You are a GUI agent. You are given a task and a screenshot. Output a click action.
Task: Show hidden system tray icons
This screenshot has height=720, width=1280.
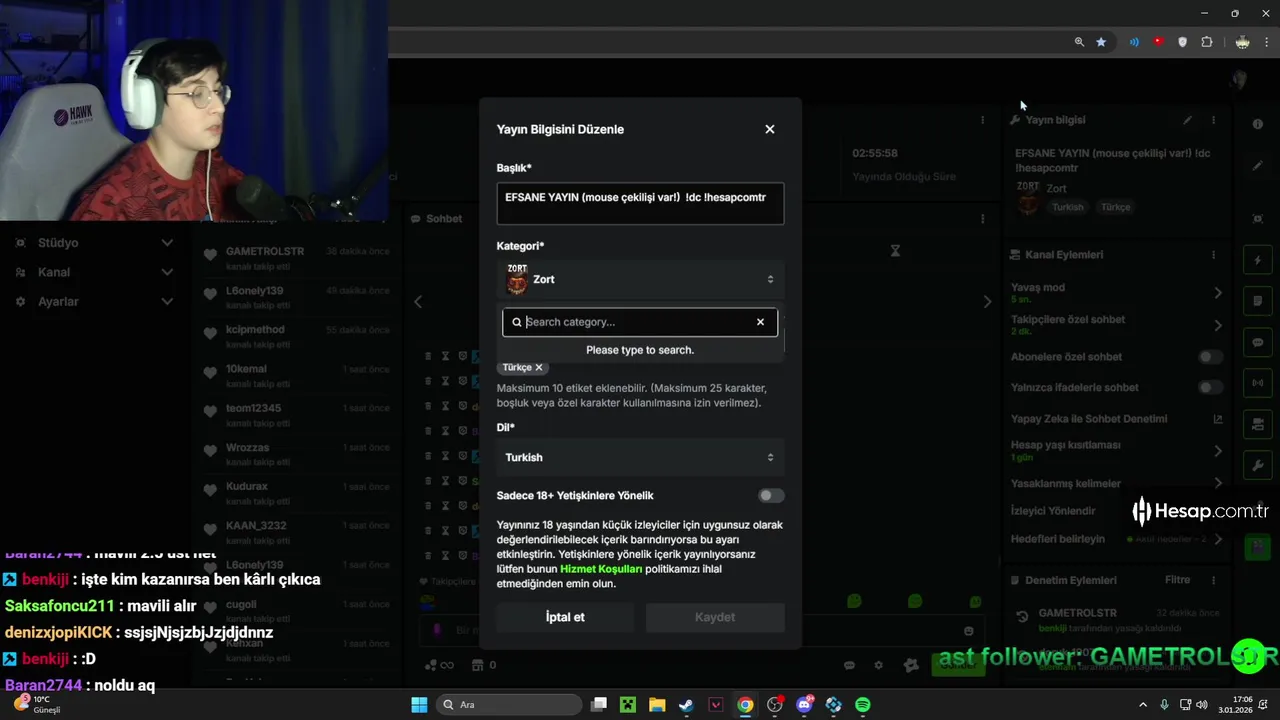1143,705
